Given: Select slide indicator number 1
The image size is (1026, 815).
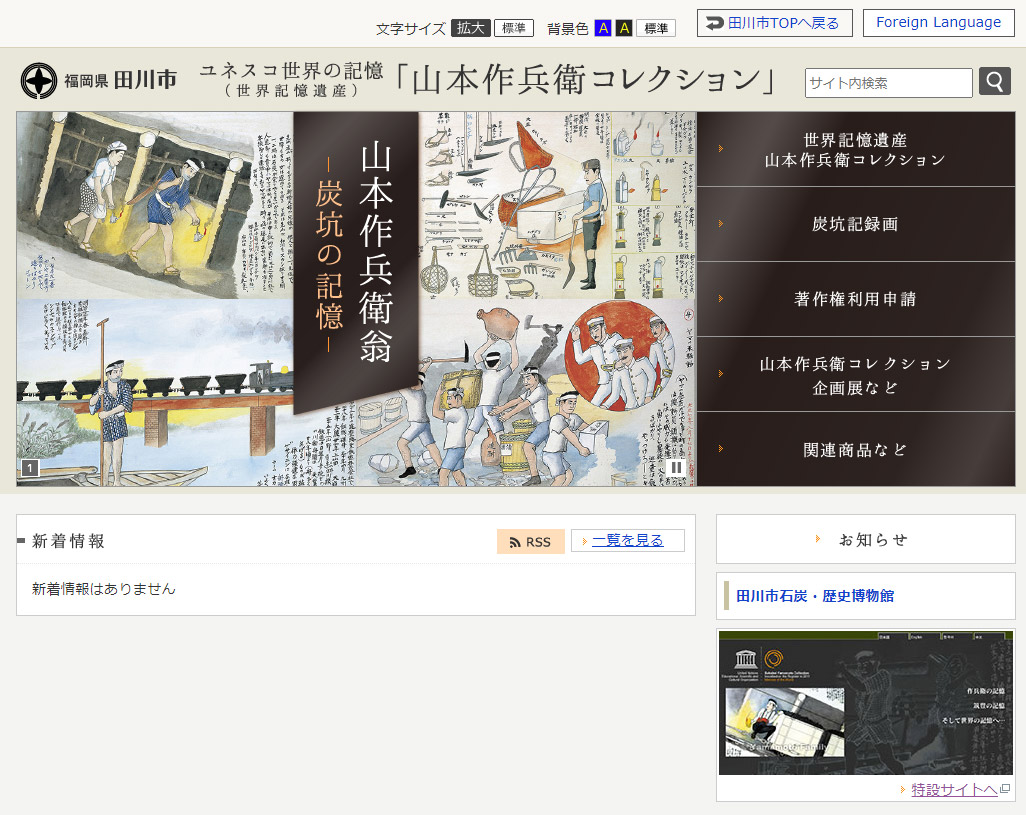Looking at the screenshot, I should [30, 468].
